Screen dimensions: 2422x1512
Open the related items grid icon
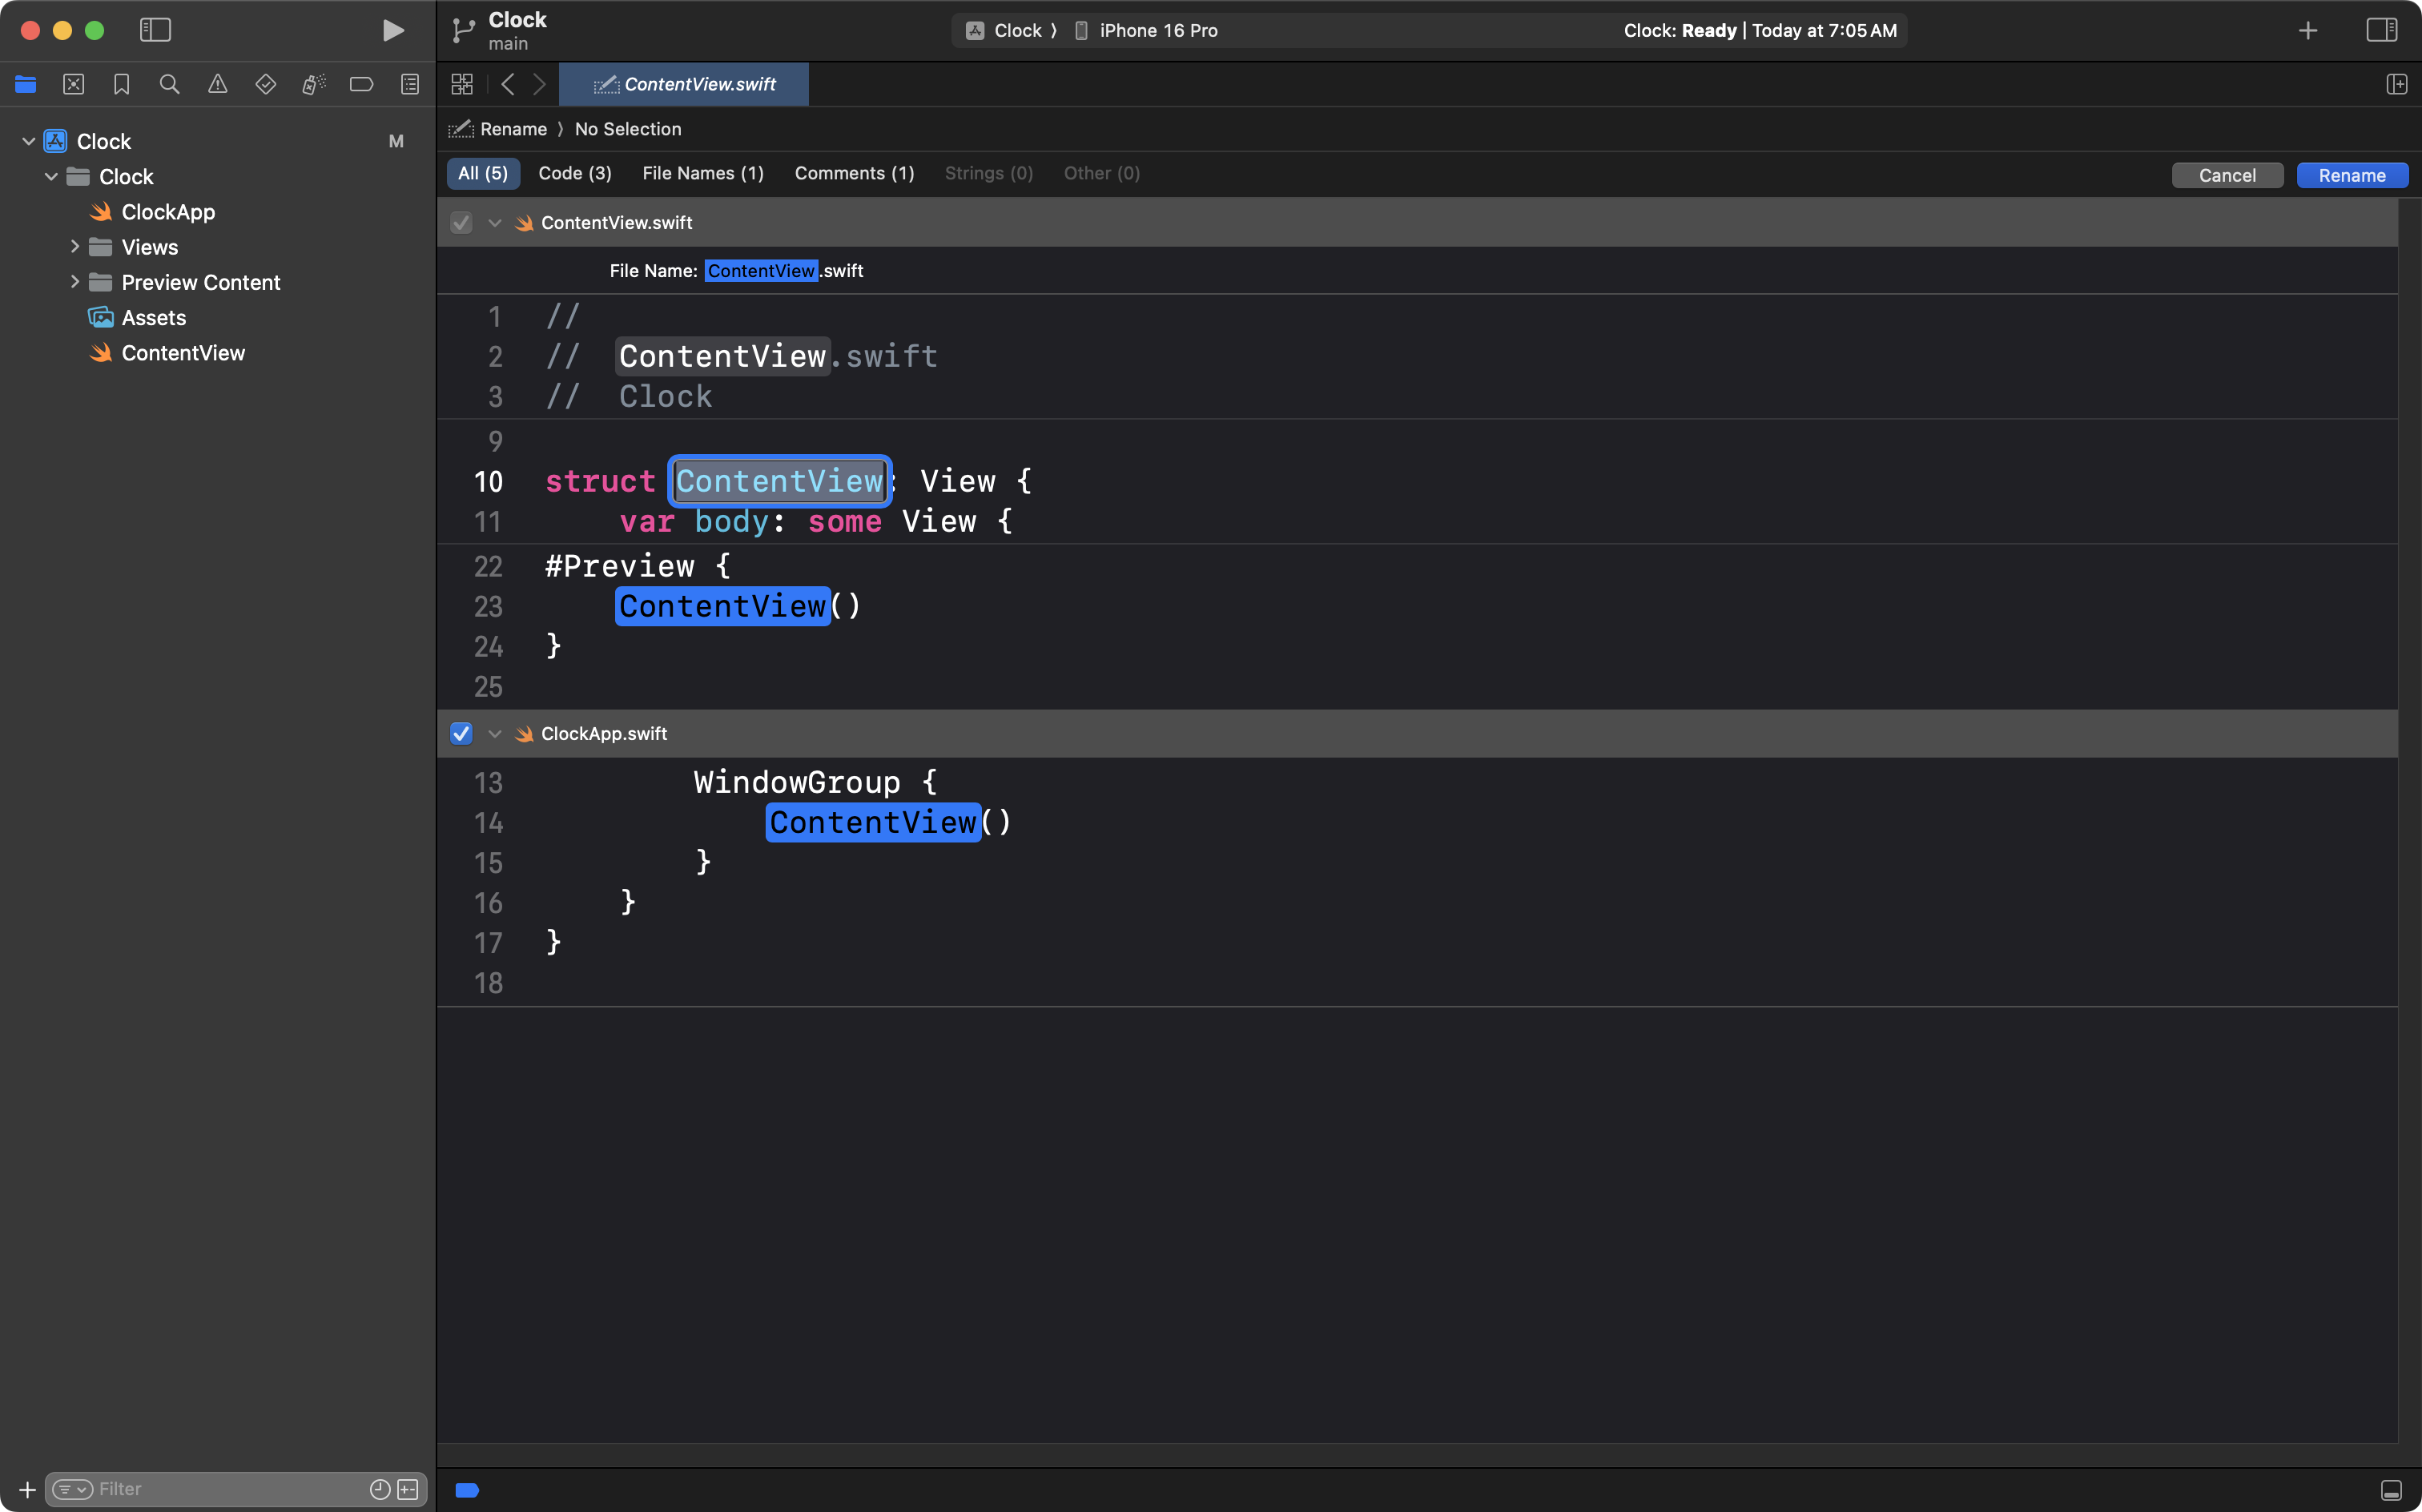(462, 85)
